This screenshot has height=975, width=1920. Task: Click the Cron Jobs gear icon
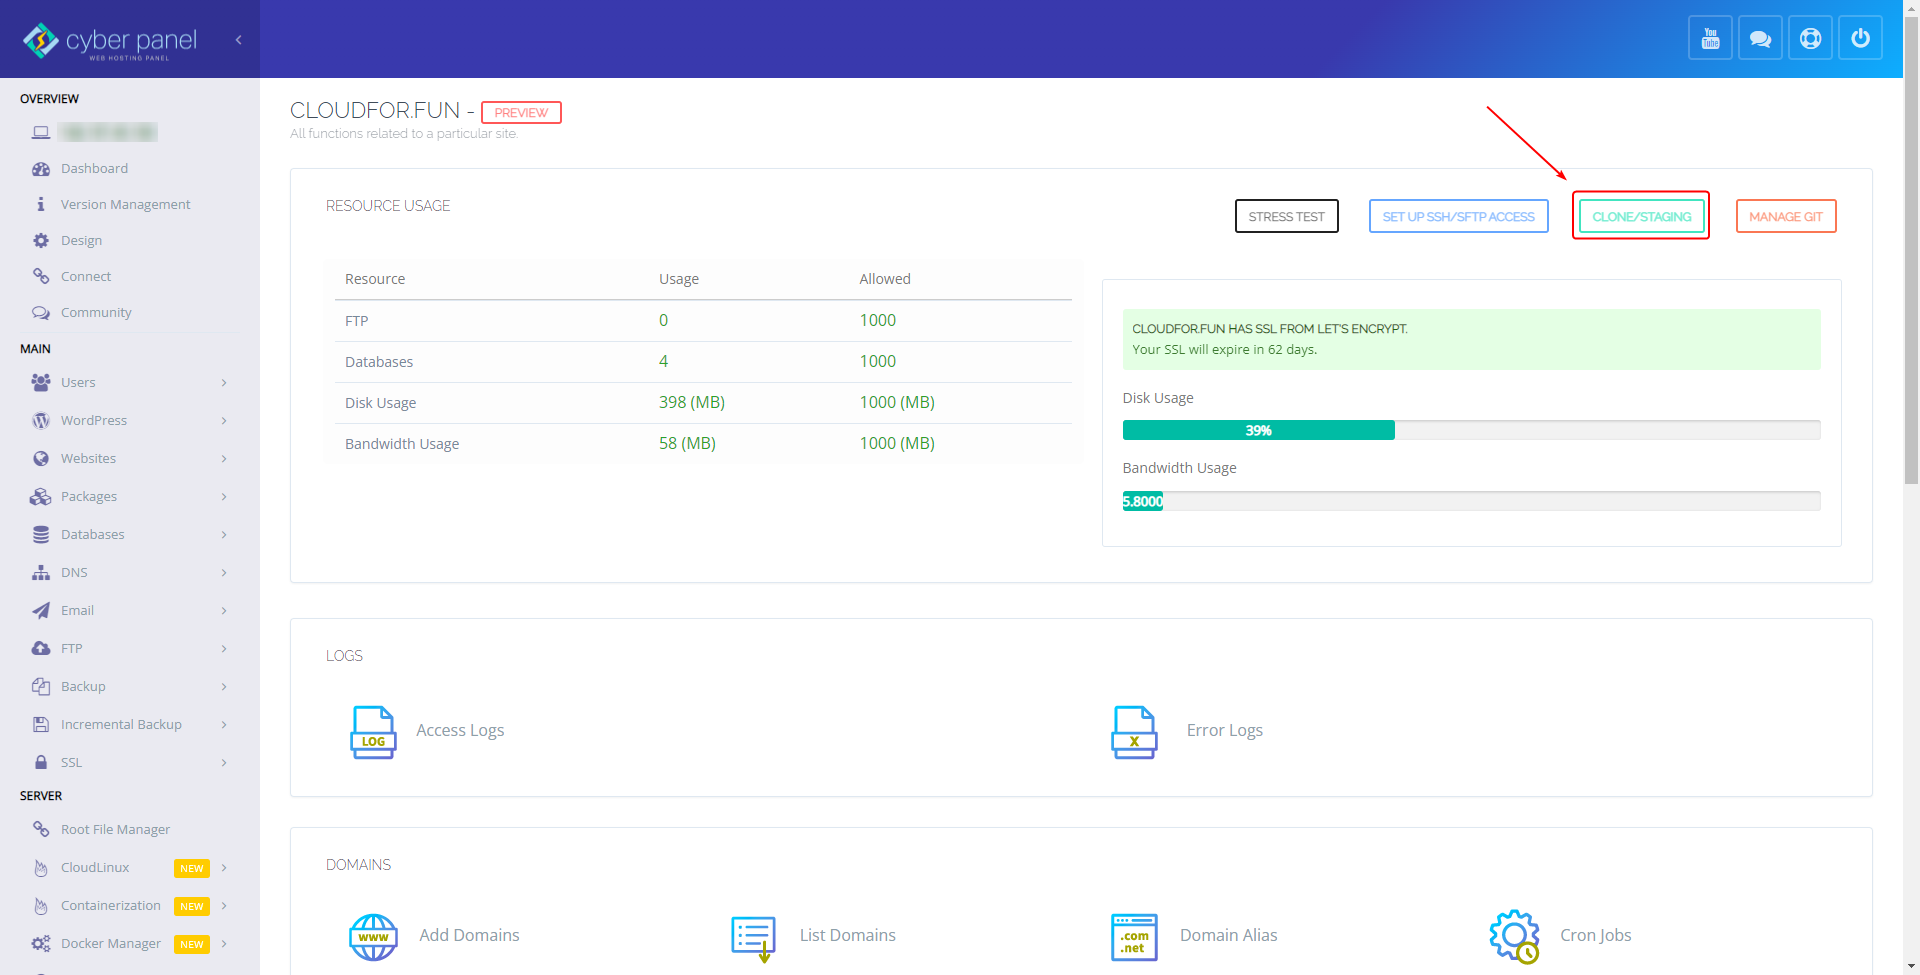pos(1514,937)
